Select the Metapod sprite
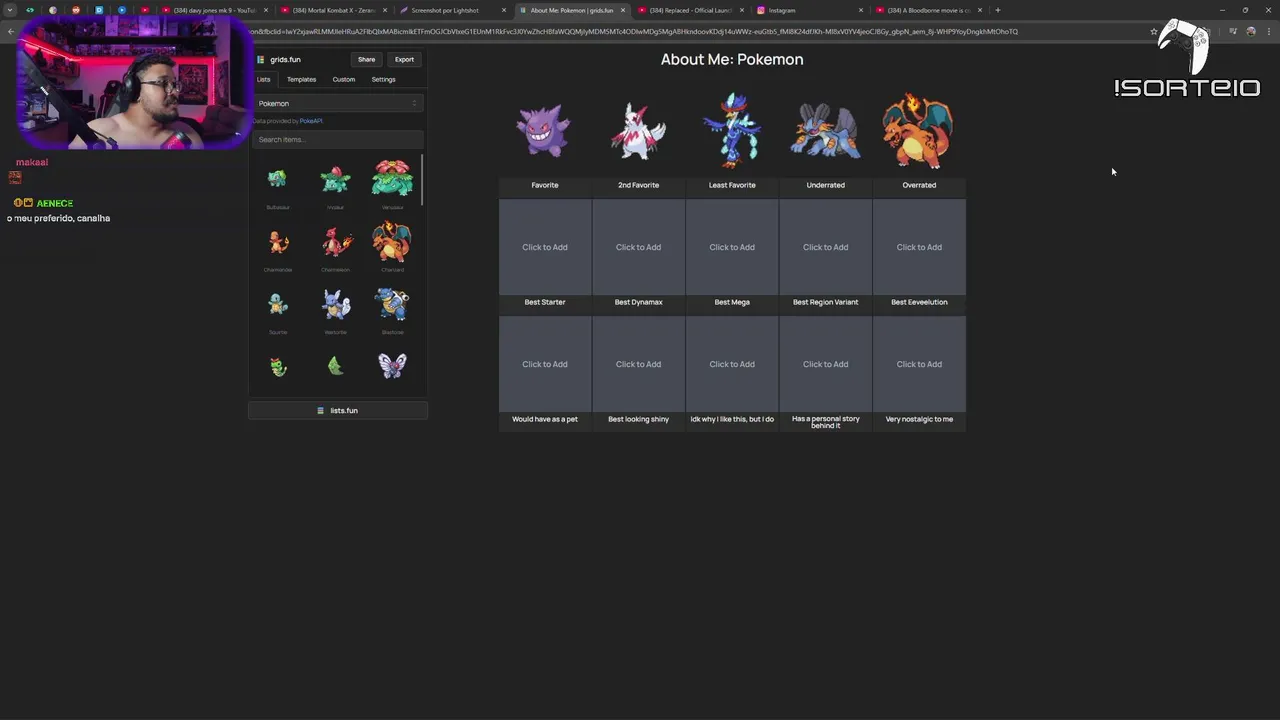The width and height of the screenshot is (1280, 720). (335, 366)
